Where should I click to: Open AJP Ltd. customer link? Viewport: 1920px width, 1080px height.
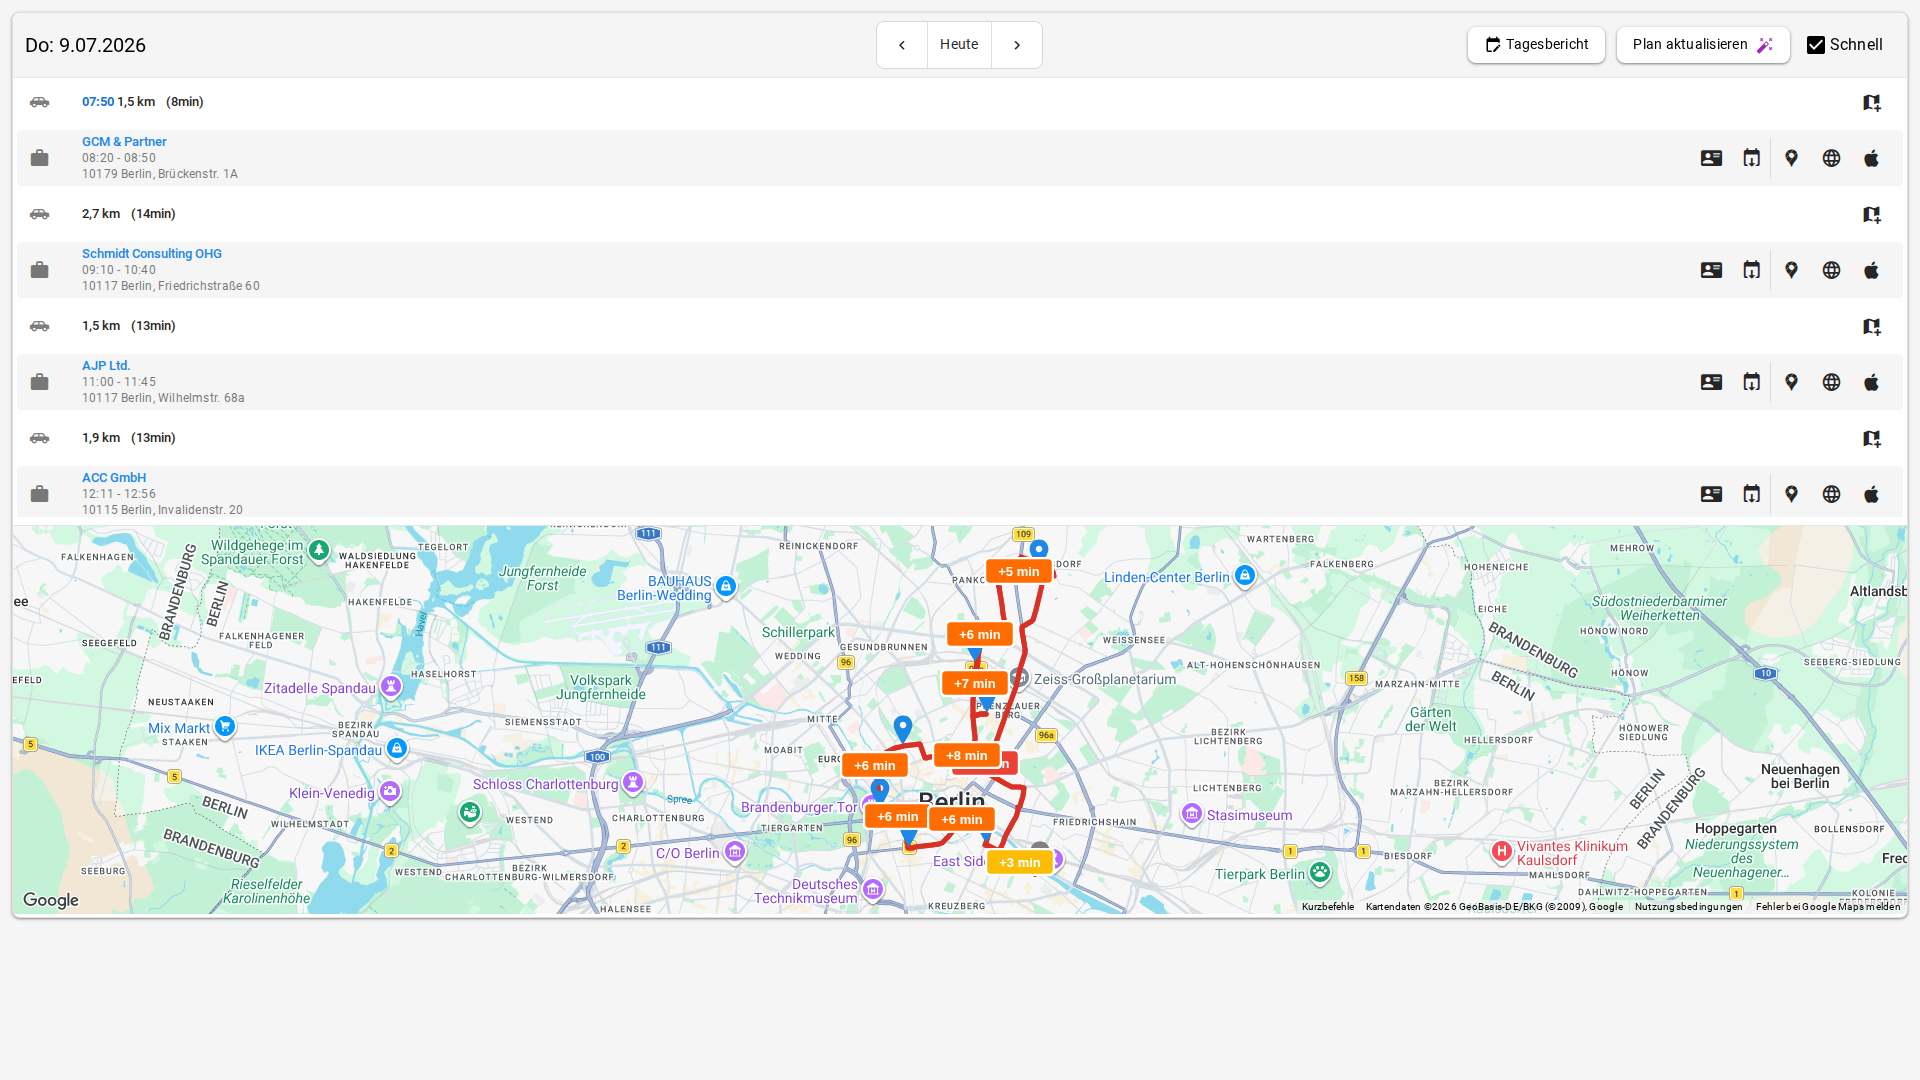point(106,366)
